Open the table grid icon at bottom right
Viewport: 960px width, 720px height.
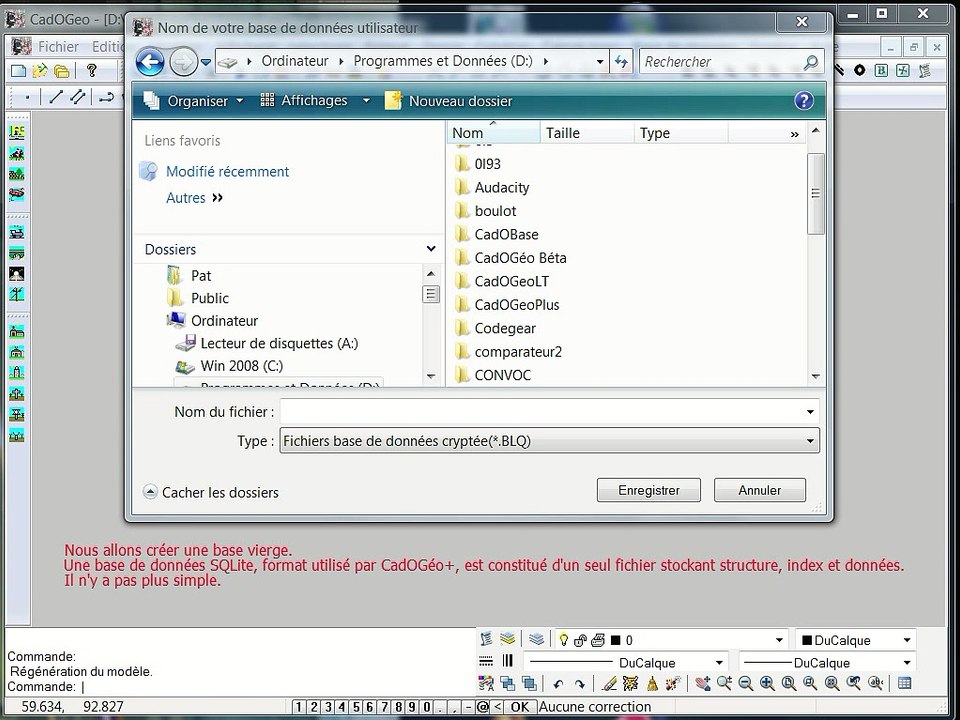click(x=904, y=683)
